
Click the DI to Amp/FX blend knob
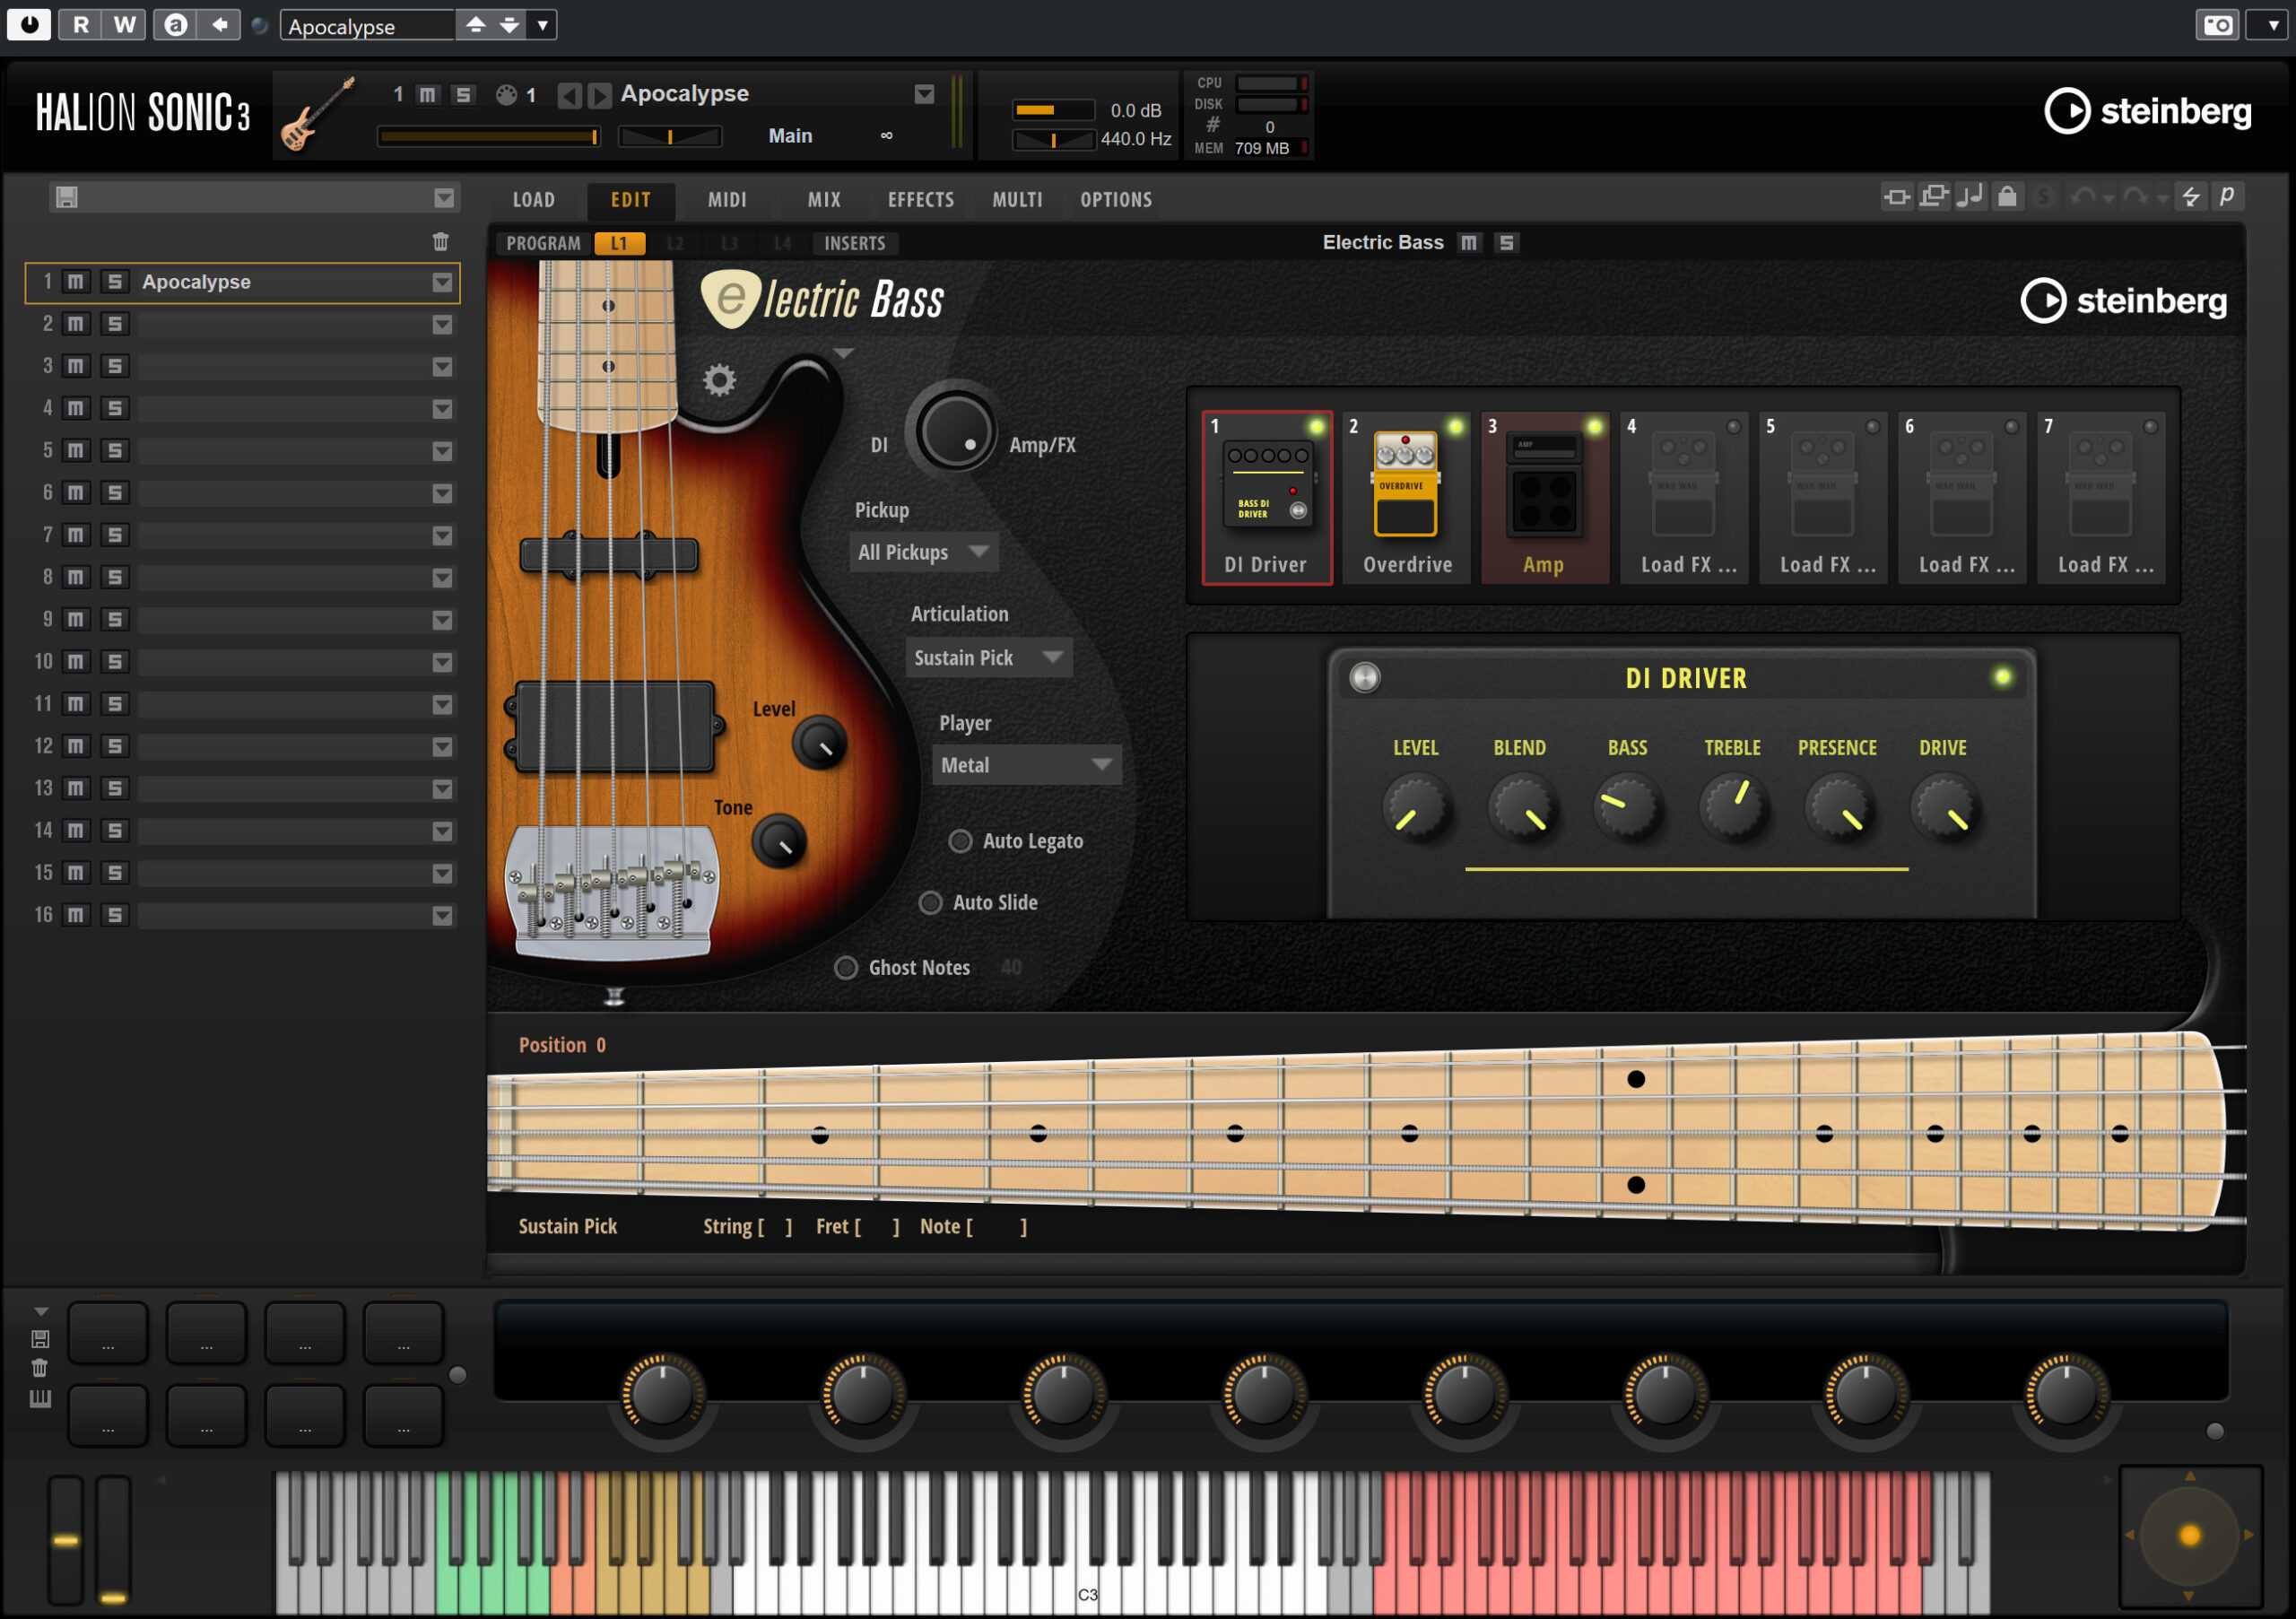954,431
